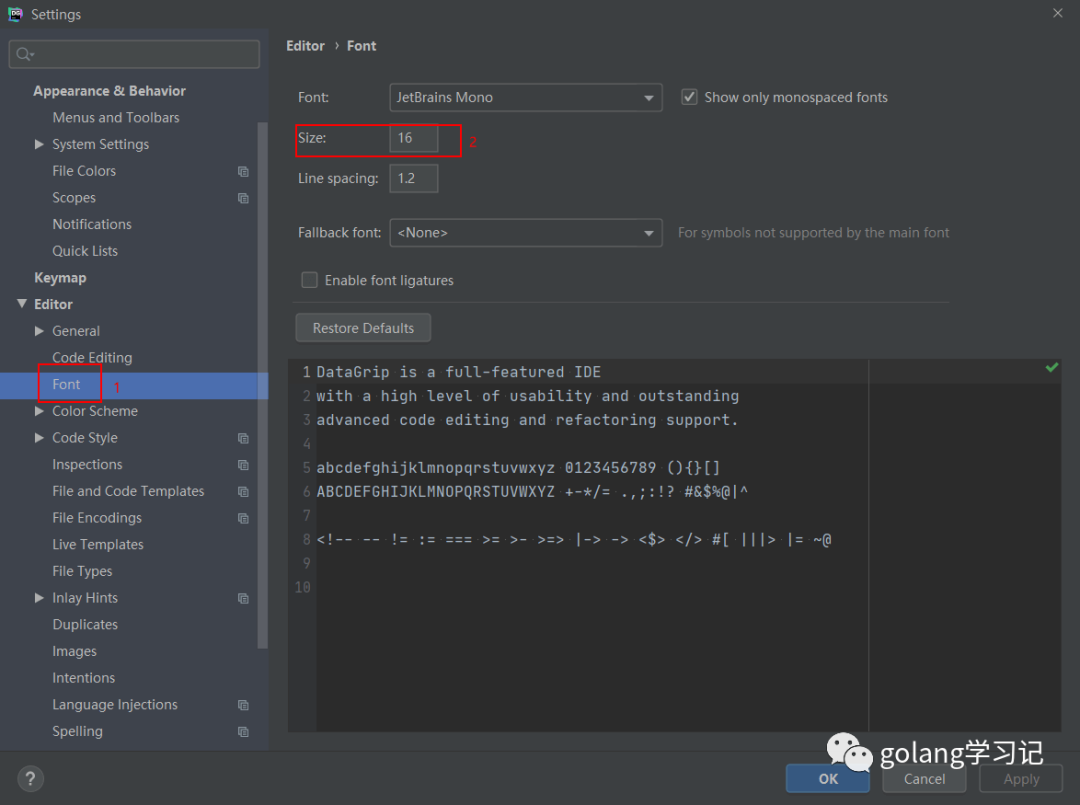
Task: Open the Fallback font dropdown
Action: (x=525, y=232)
